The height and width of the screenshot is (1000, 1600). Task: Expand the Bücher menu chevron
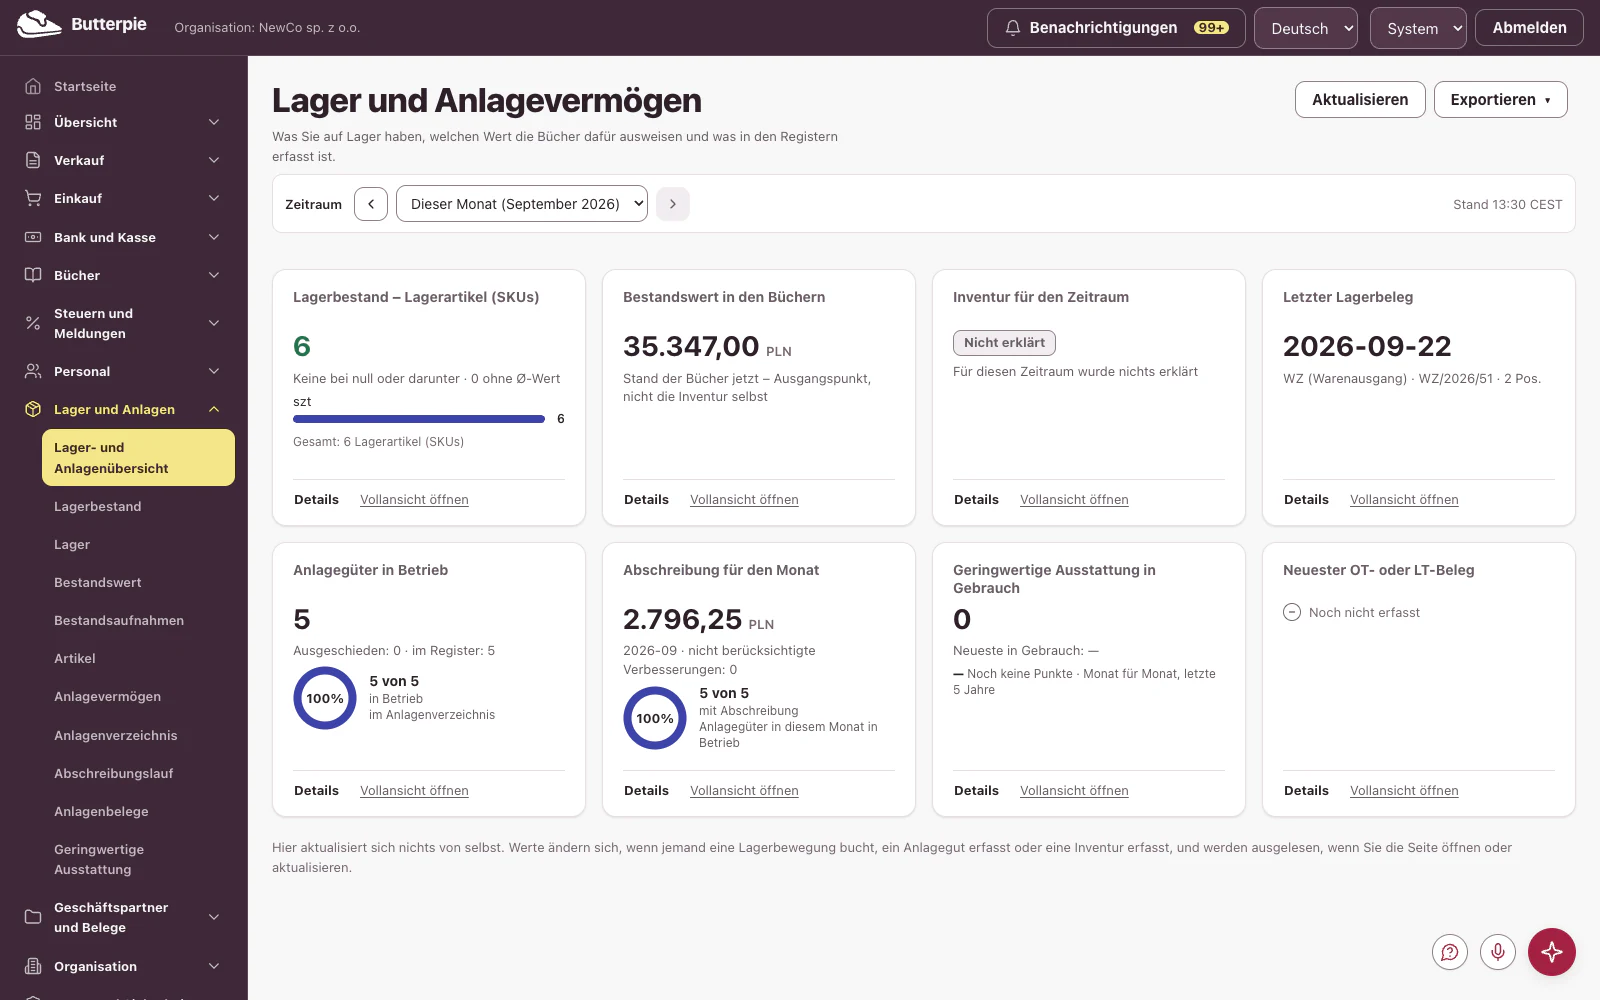[214, 275]
